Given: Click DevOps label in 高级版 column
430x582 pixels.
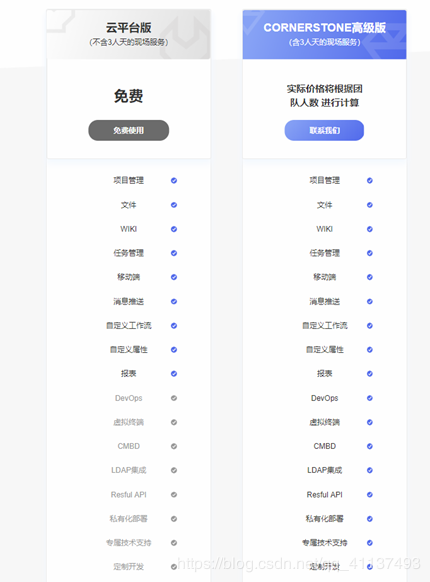Looking at the screenshot, I should point(324,398).
